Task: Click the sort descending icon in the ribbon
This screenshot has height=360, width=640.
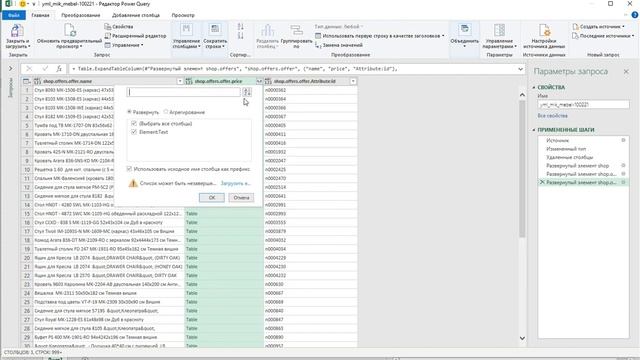Action: (240, 36)
